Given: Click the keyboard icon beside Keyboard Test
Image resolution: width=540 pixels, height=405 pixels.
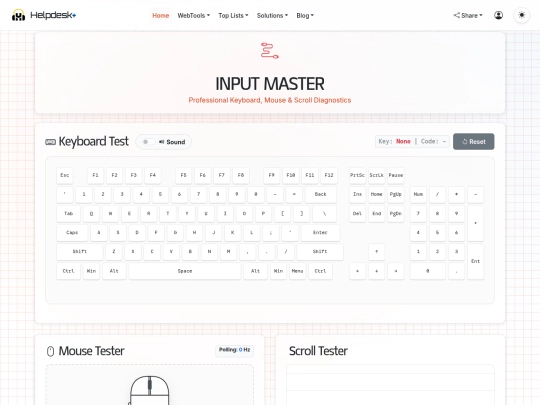Looking at the screenshot, I should (x=51, y=142).
